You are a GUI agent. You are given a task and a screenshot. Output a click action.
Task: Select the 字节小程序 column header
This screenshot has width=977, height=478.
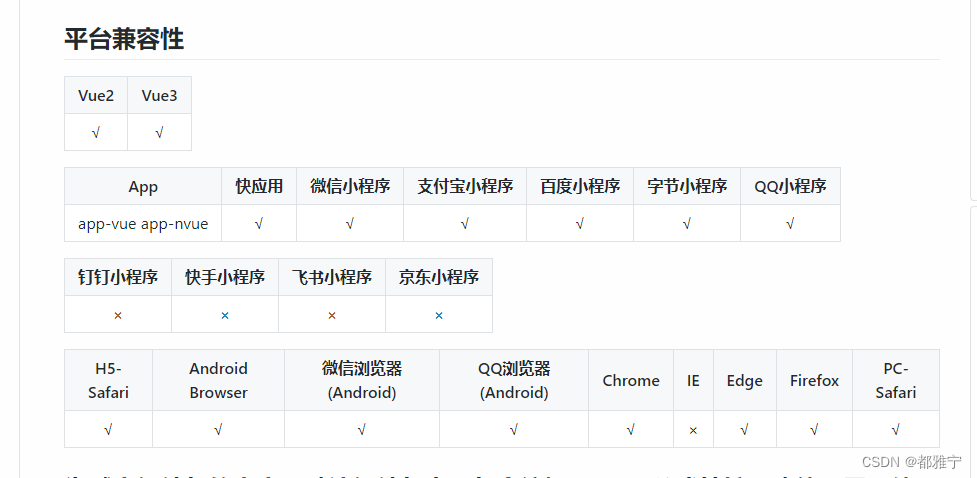tap(687, 186)
